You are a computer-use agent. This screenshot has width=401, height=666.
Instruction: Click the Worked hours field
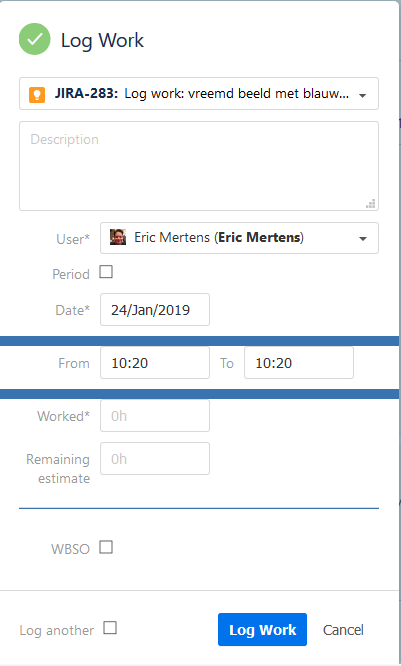155,416
